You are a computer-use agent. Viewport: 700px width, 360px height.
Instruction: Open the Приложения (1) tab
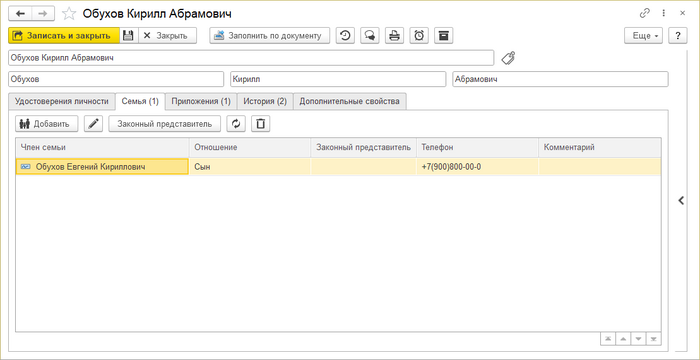[x=201, y=101]
